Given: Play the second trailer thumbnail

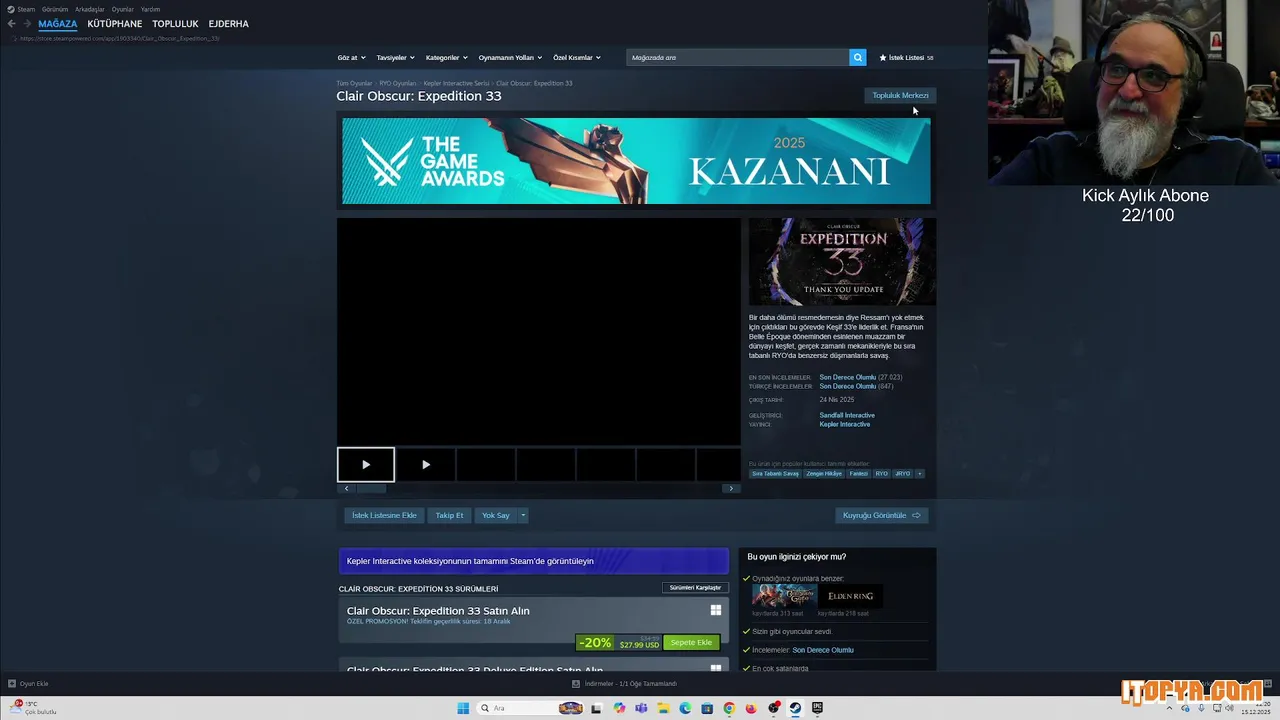Looking at the screenshot, I should point(426,464).
